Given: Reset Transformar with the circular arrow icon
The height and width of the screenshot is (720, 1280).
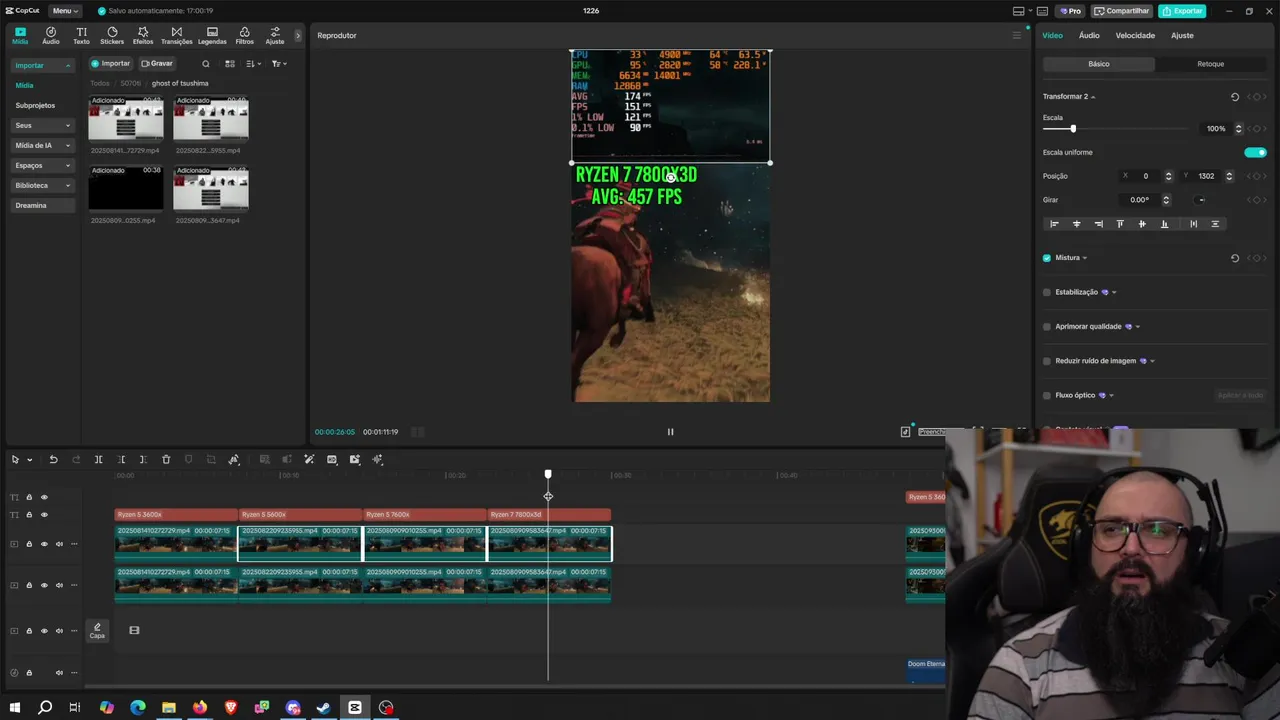Looking at the screenshot, I should 1235,97.
